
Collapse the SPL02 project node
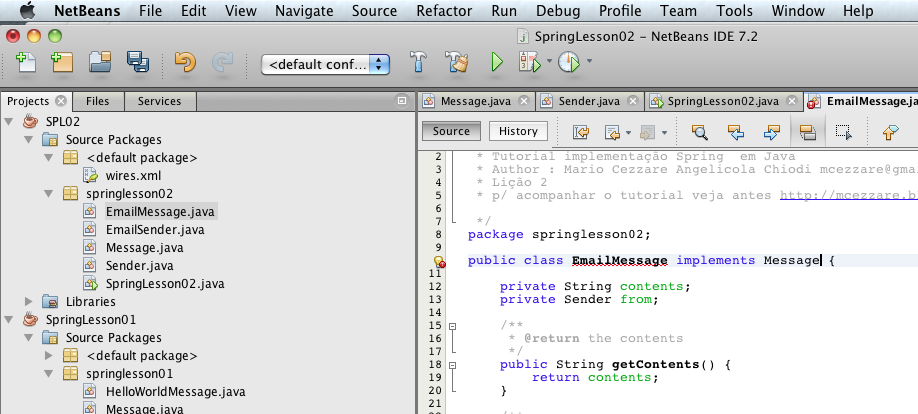(8, 122)
